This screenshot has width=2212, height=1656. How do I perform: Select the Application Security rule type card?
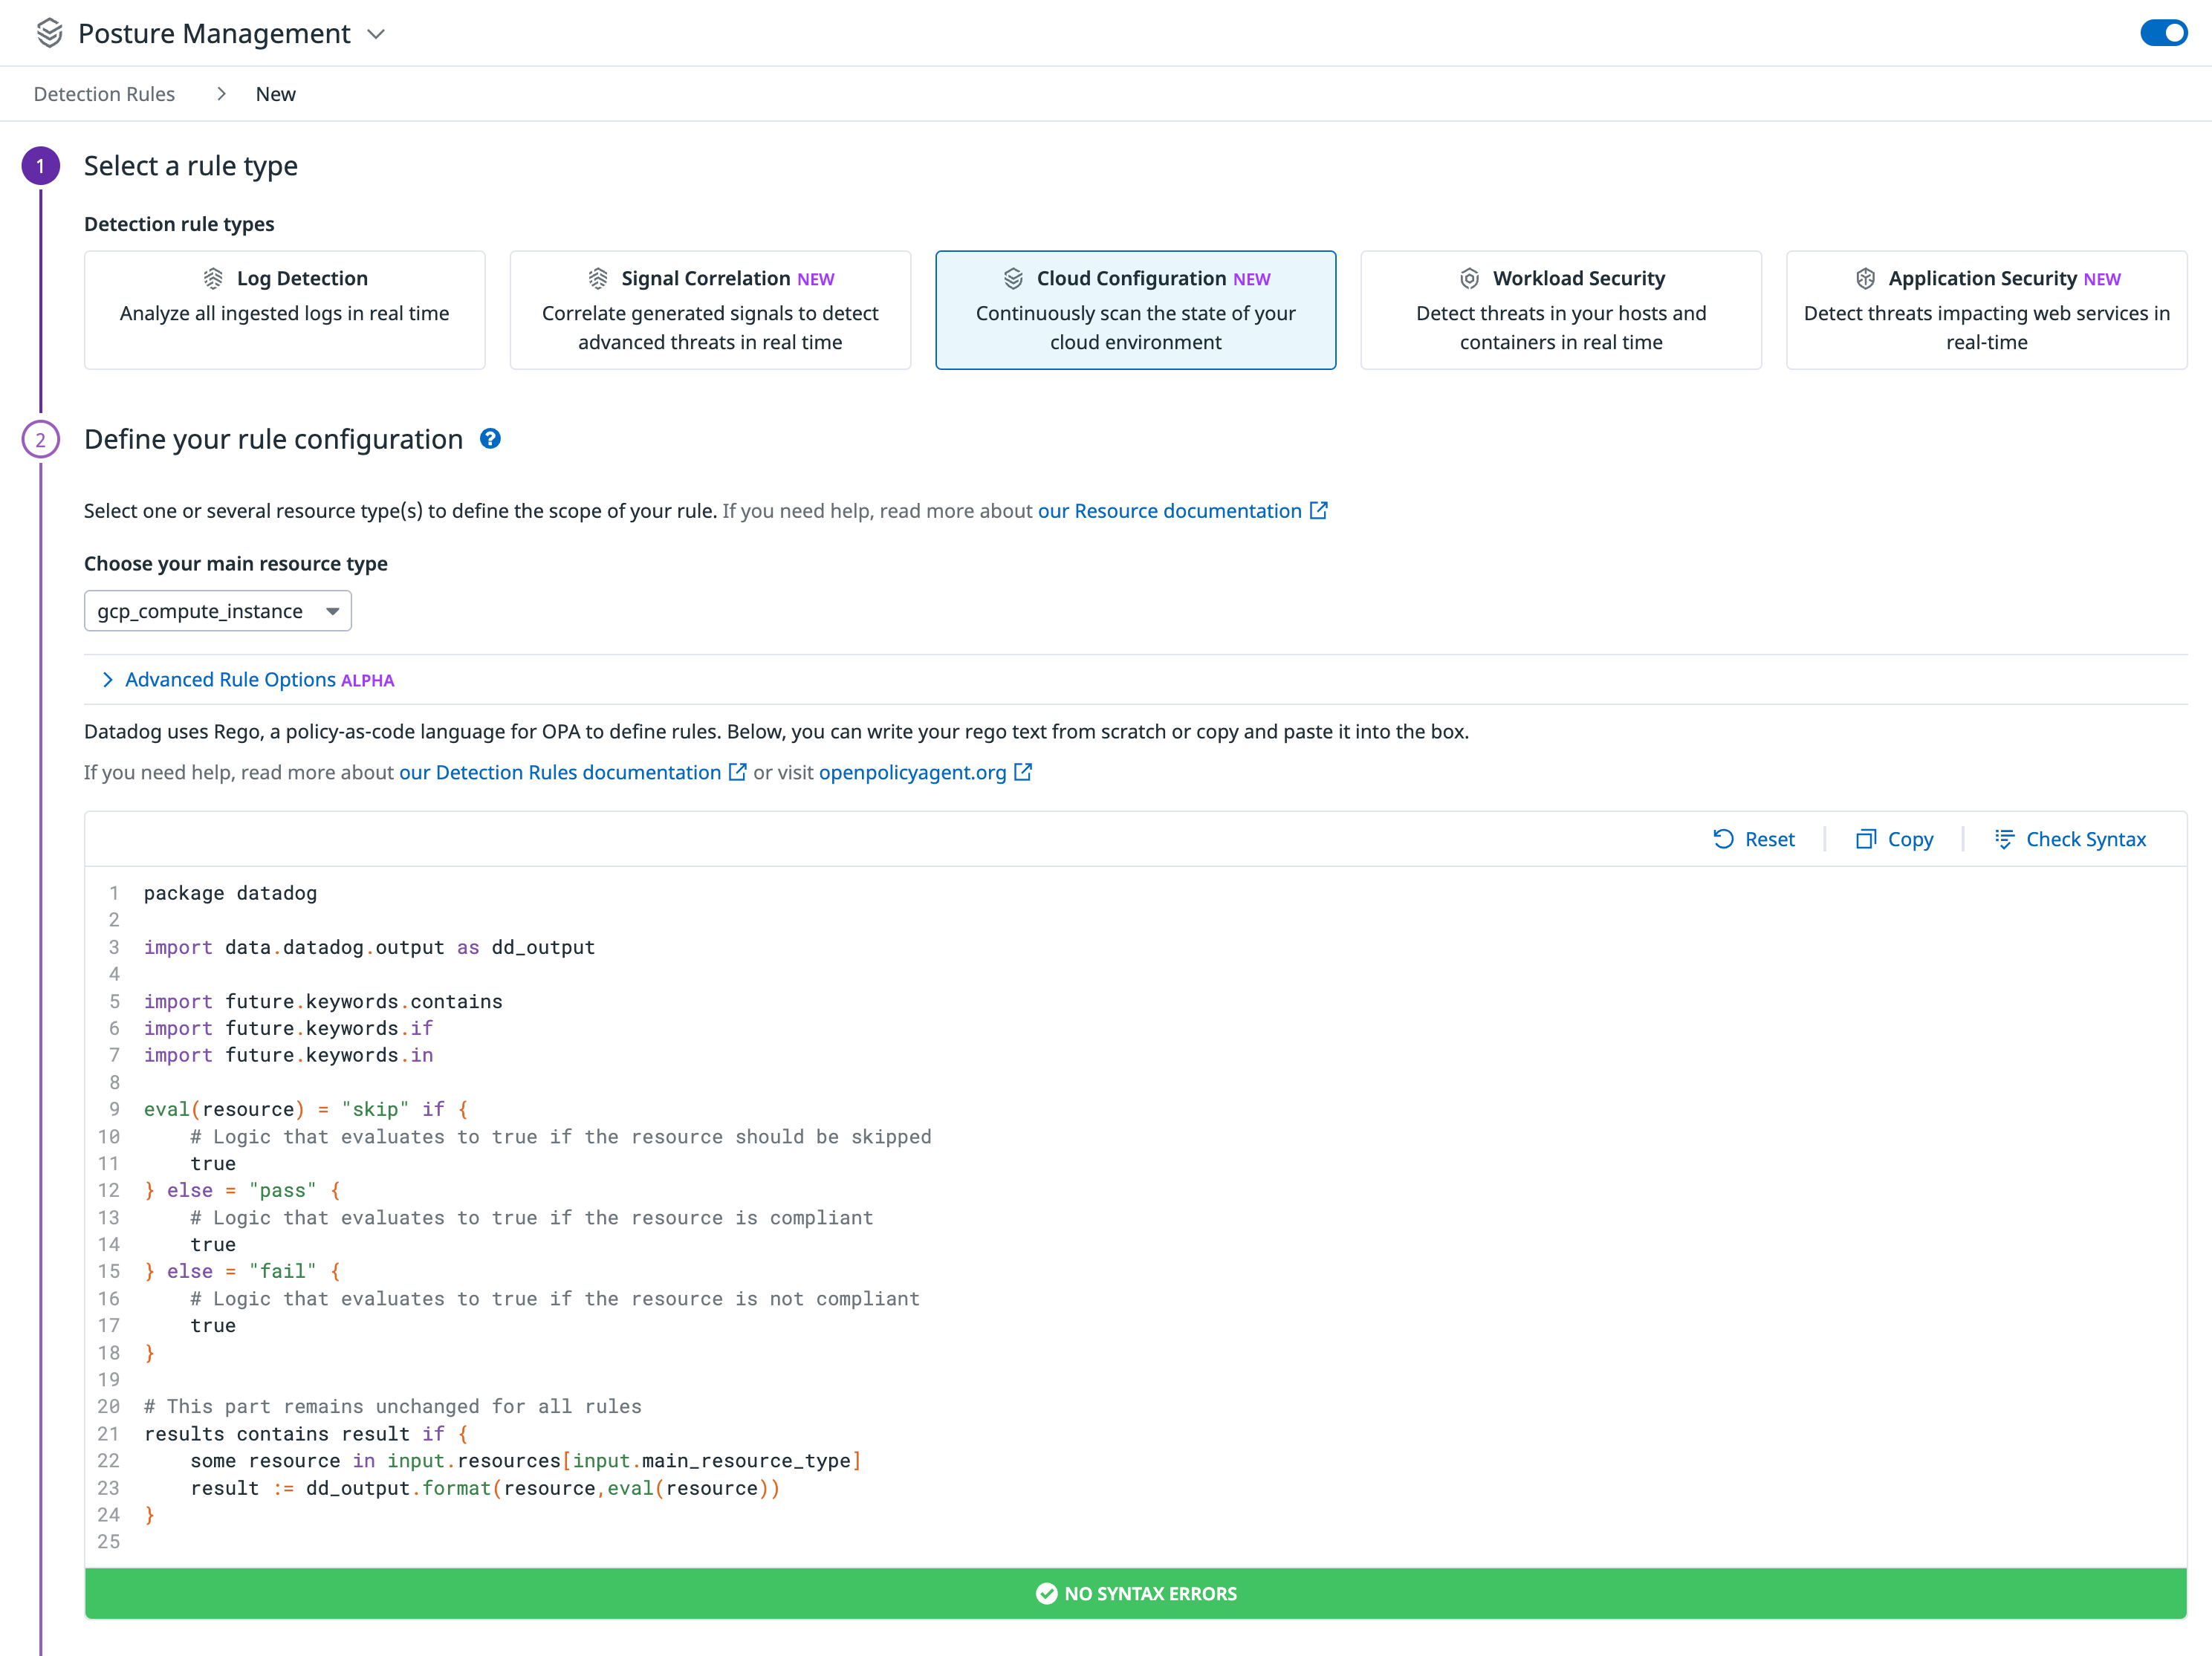[x=1986, y=310]
